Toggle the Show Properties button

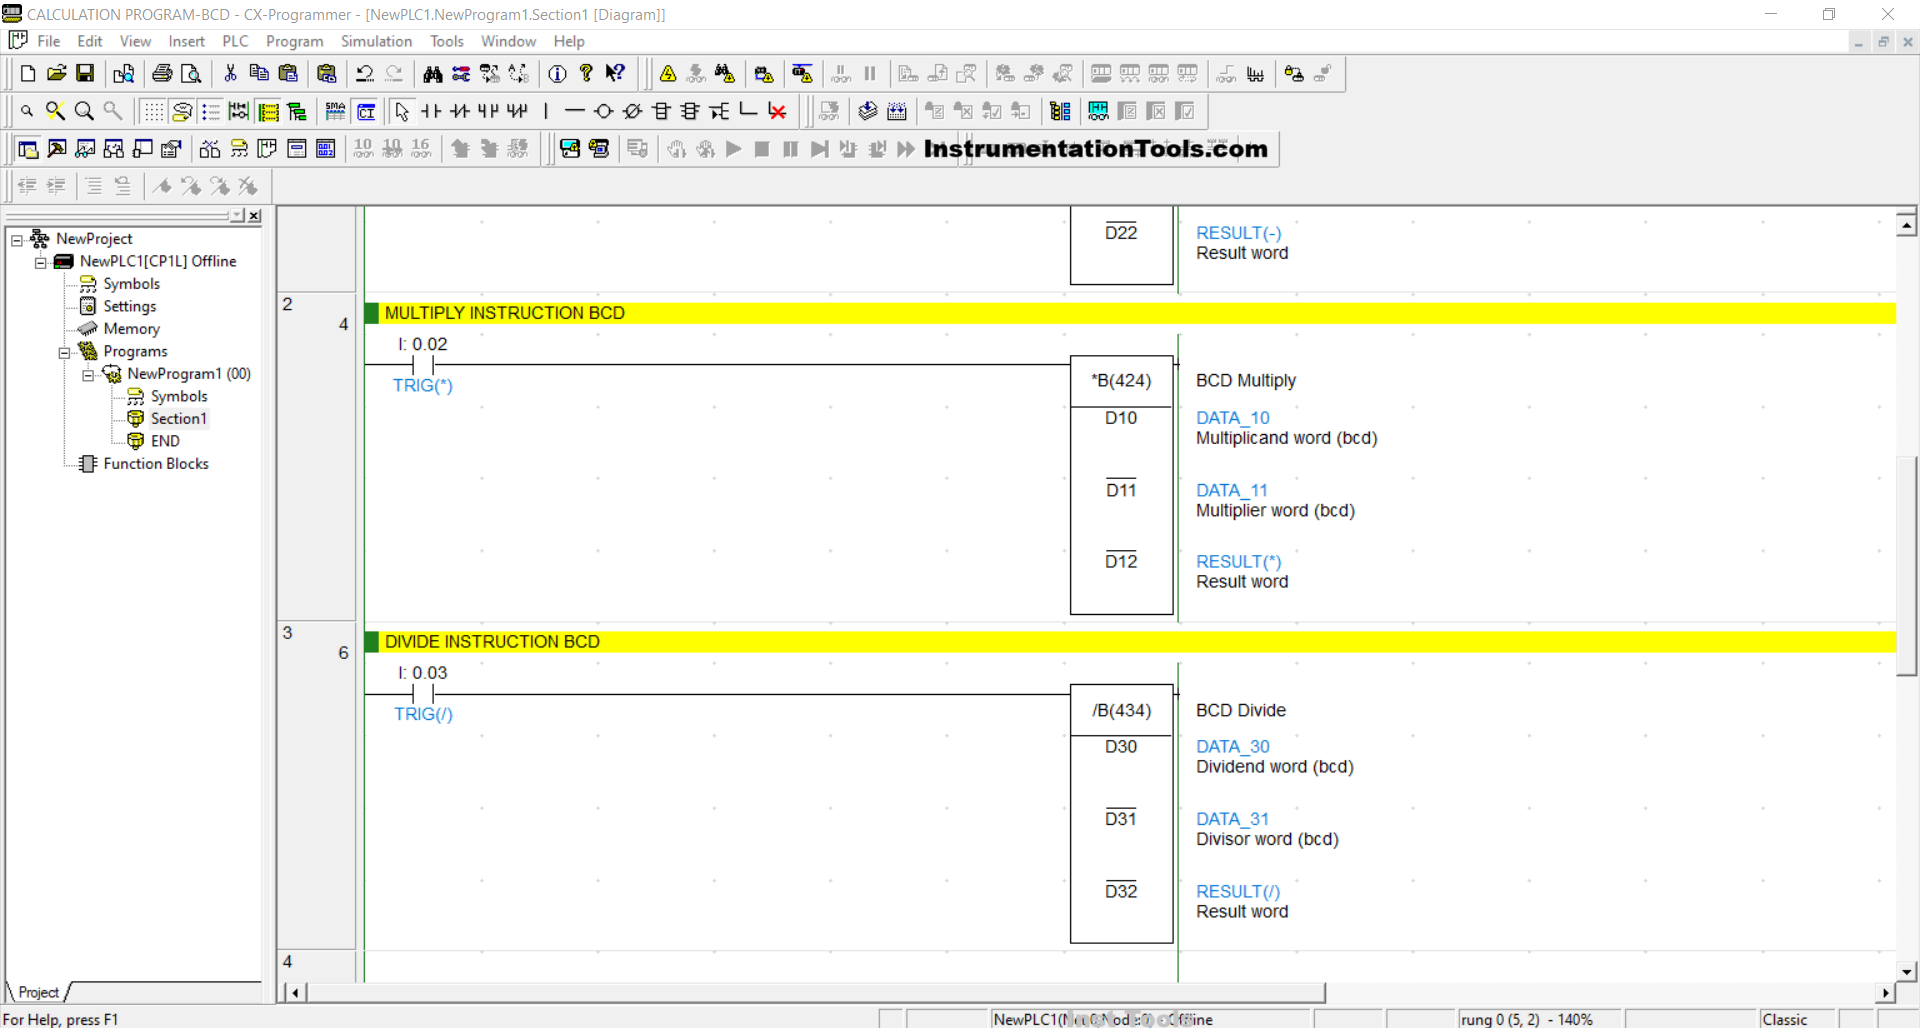(172, 149)
